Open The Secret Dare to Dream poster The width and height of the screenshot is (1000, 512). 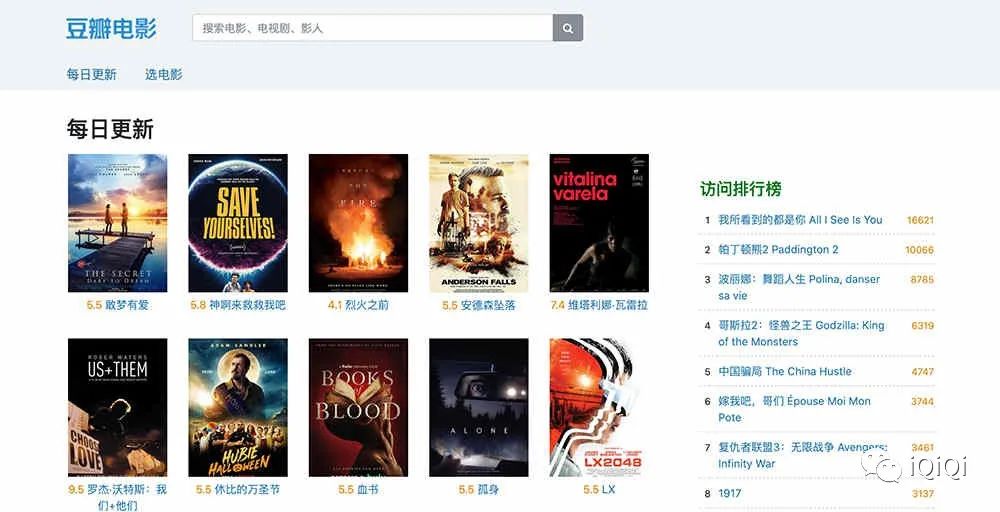117,223
